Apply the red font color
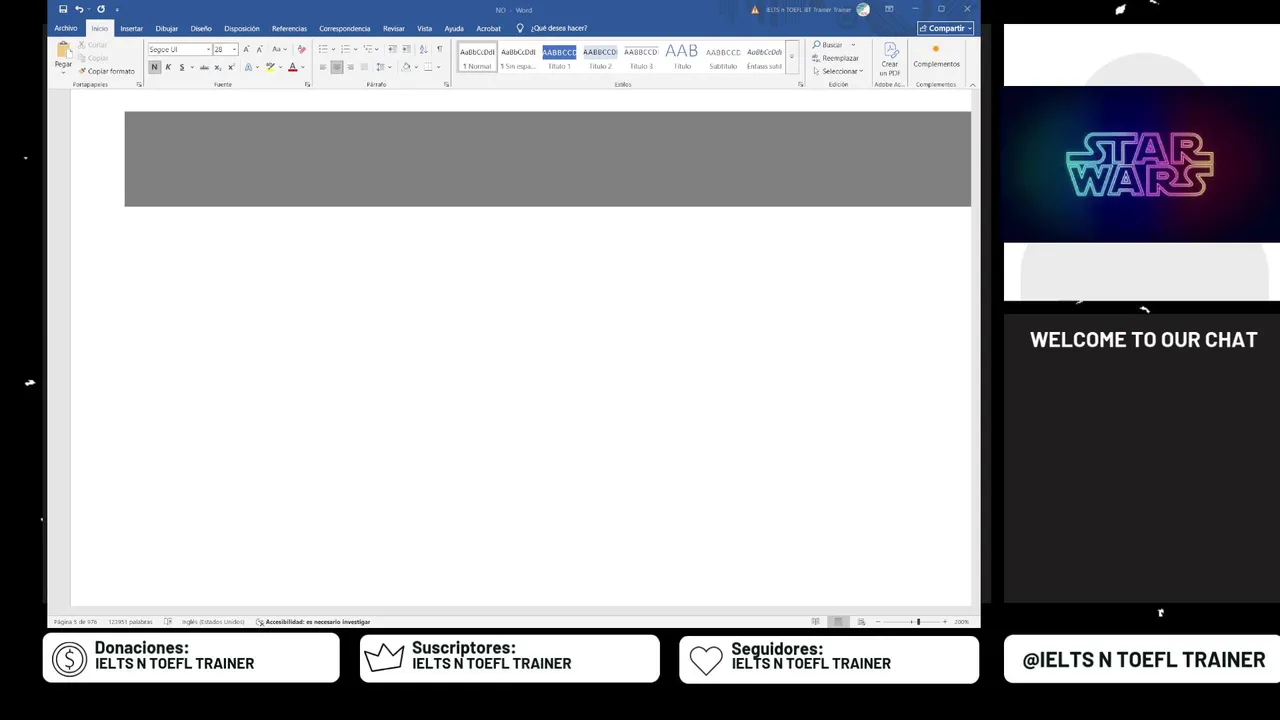This screenshot has width=1280, height=720. click(292, 67)
